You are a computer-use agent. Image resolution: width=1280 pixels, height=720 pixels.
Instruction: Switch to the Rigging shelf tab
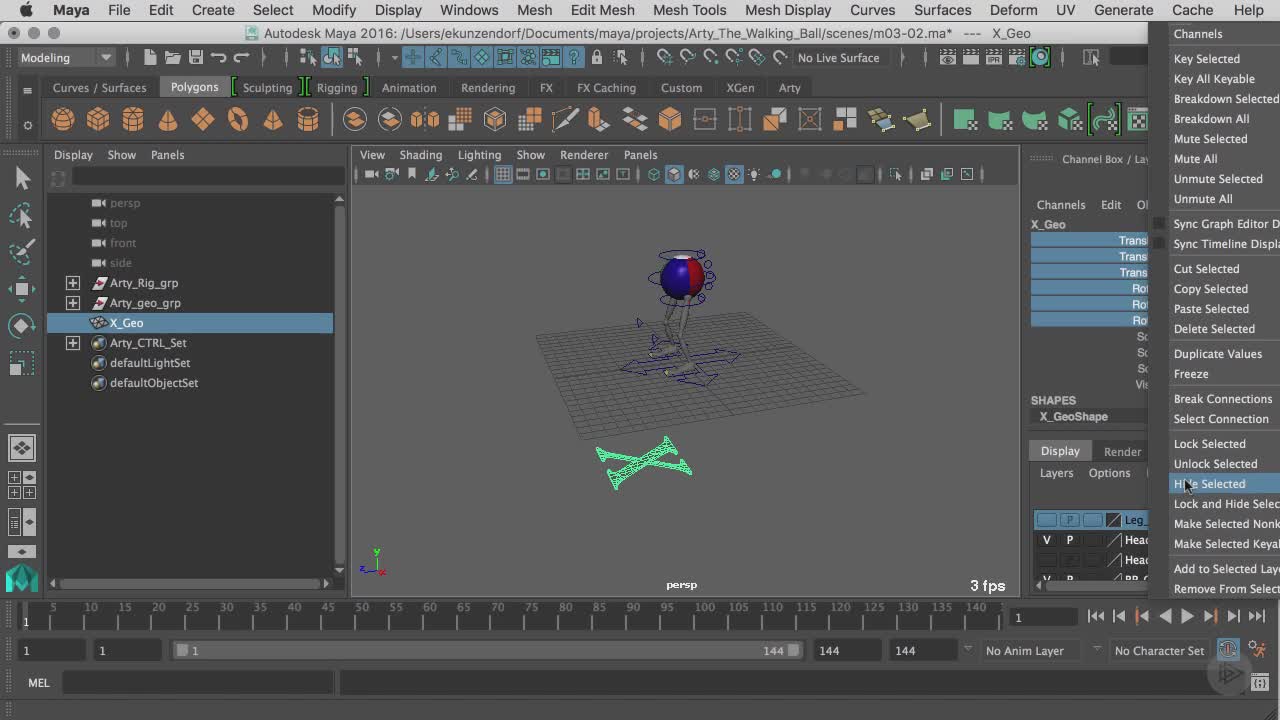click(x=336, y=87)
